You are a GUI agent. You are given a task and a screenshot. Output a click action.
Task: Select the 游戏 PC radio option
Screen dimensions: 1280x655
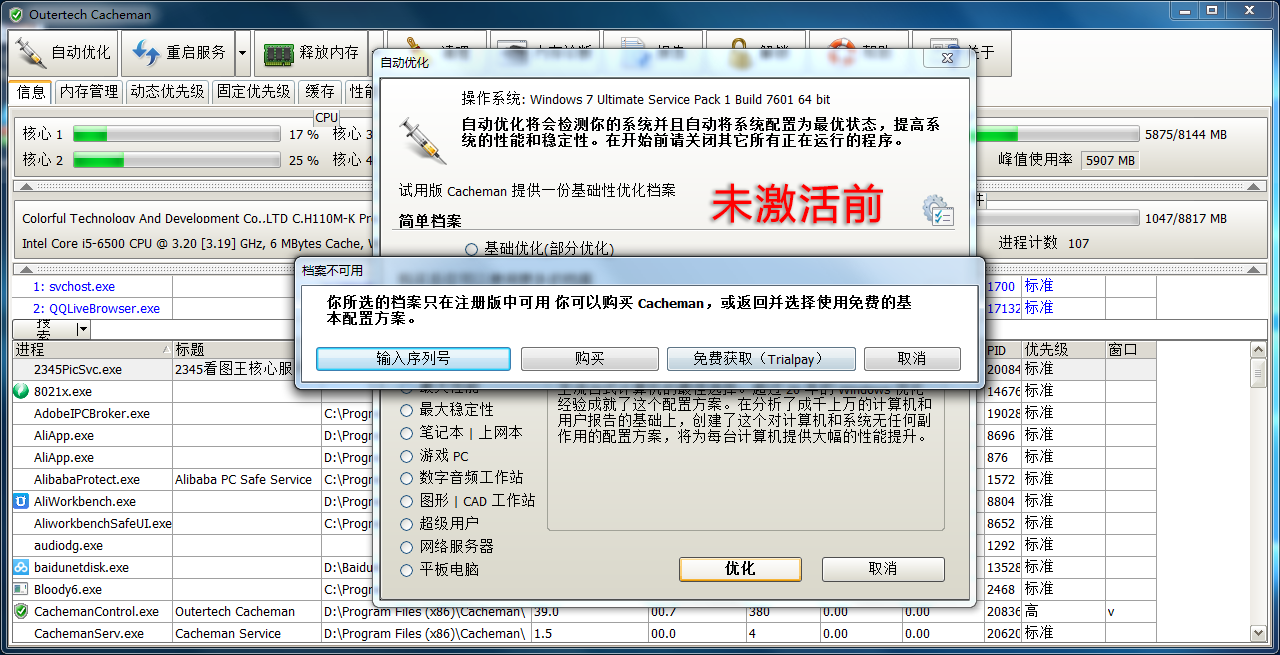(406, 456)
